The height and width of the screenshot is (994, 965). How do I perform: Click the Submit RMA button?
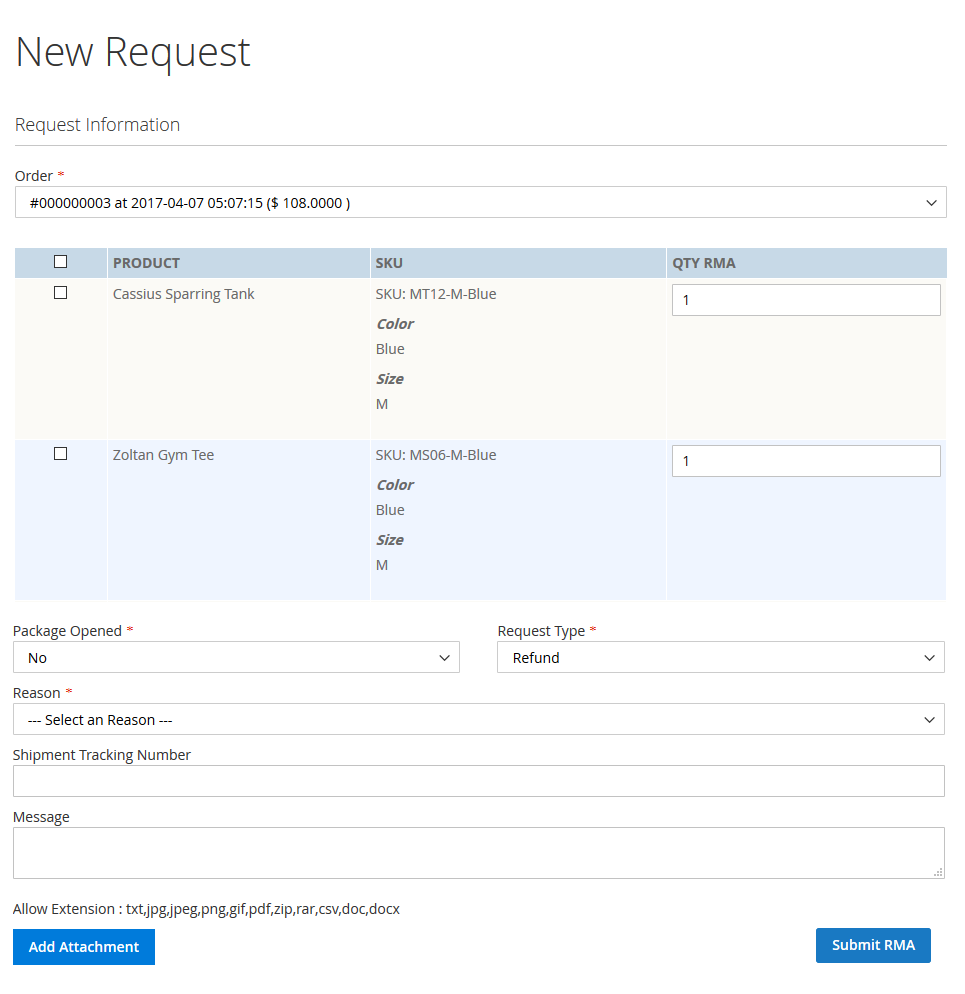873,945
